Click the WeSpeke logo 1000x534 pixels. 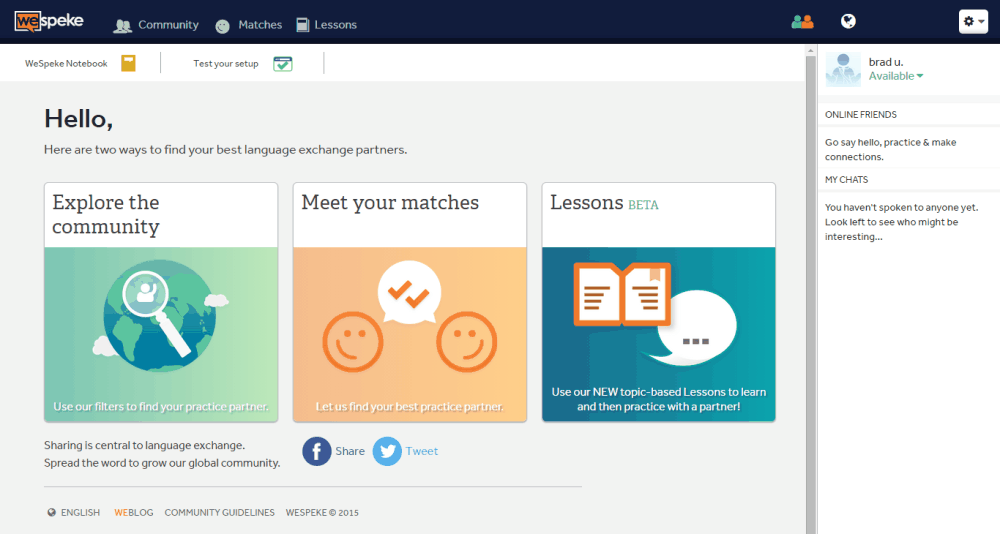click(49, 21)
